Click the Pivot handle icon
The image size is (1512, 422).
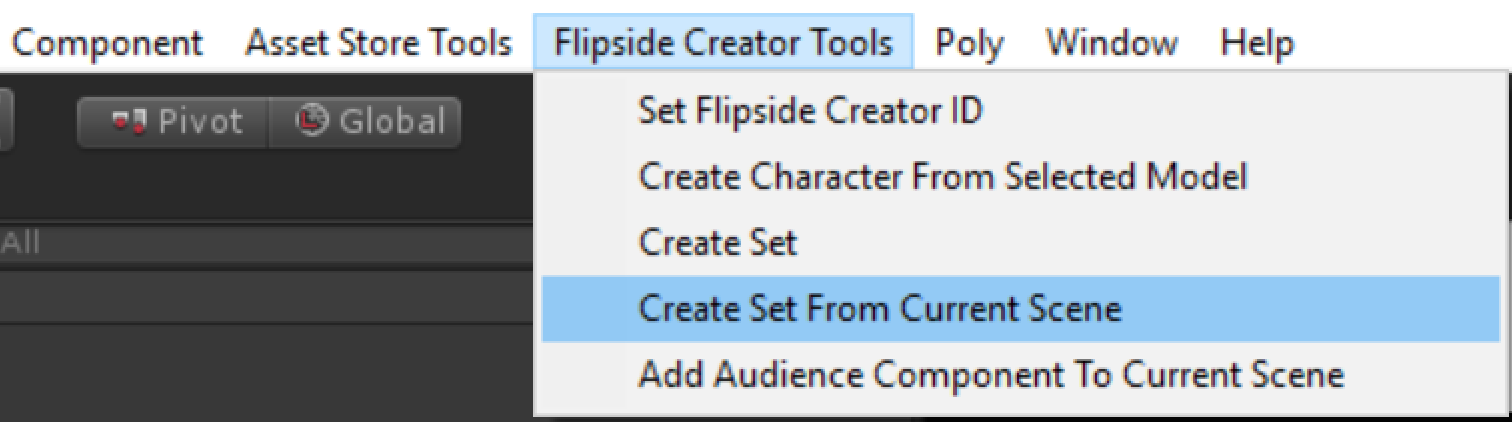pos(127,122)
